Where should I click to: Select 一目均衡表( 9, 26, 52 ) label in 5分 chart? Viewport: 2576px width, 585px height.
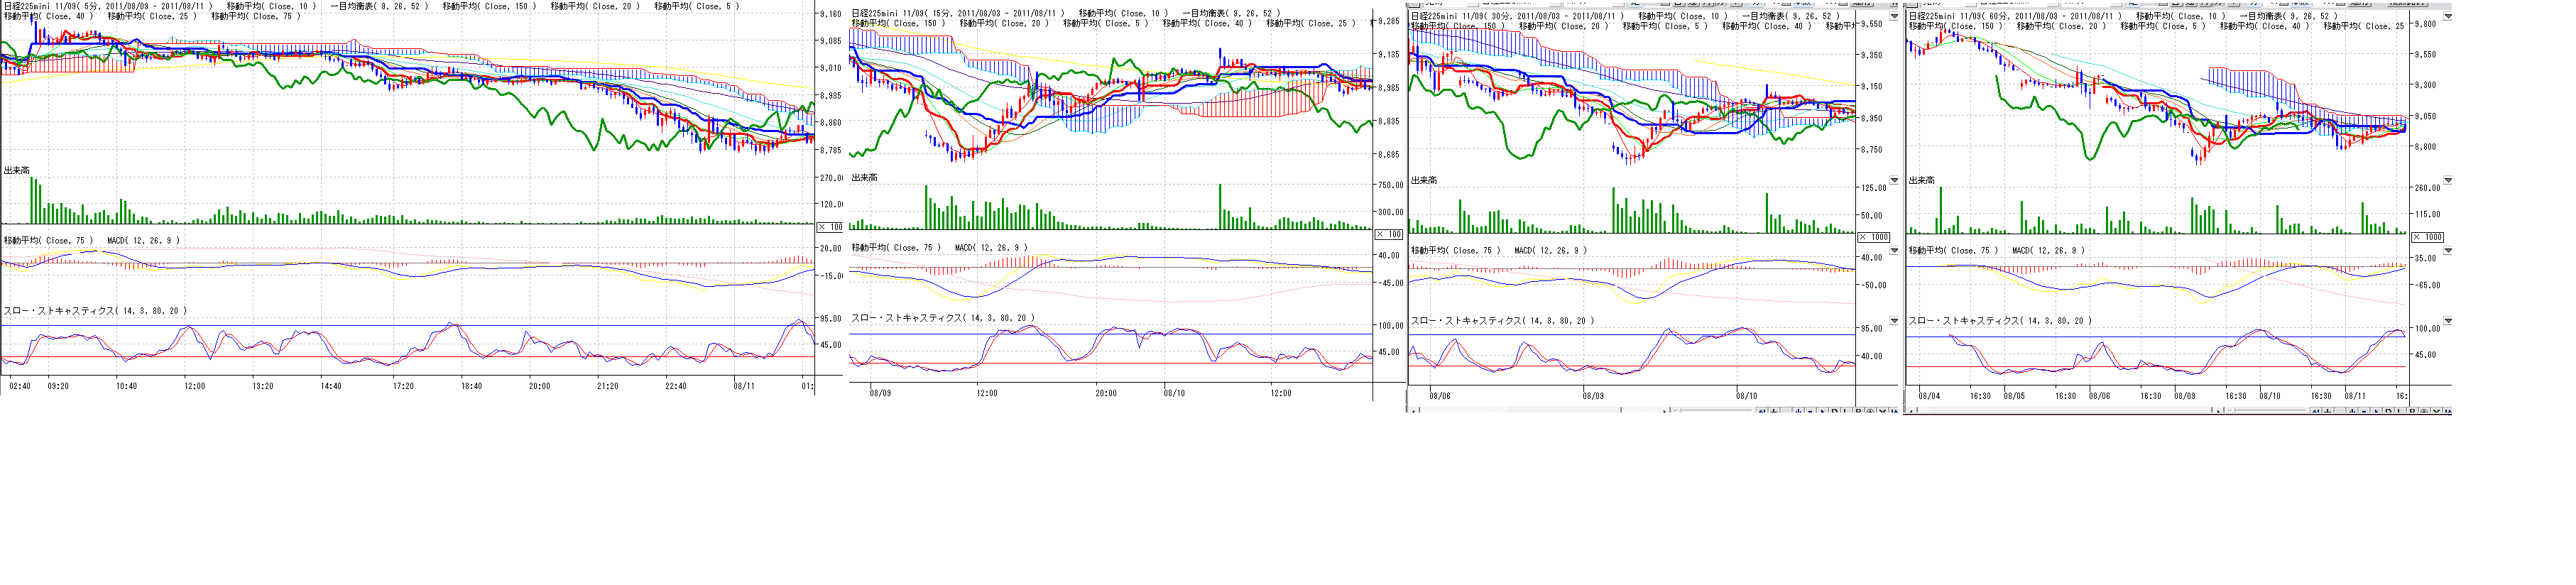(379, 6)
